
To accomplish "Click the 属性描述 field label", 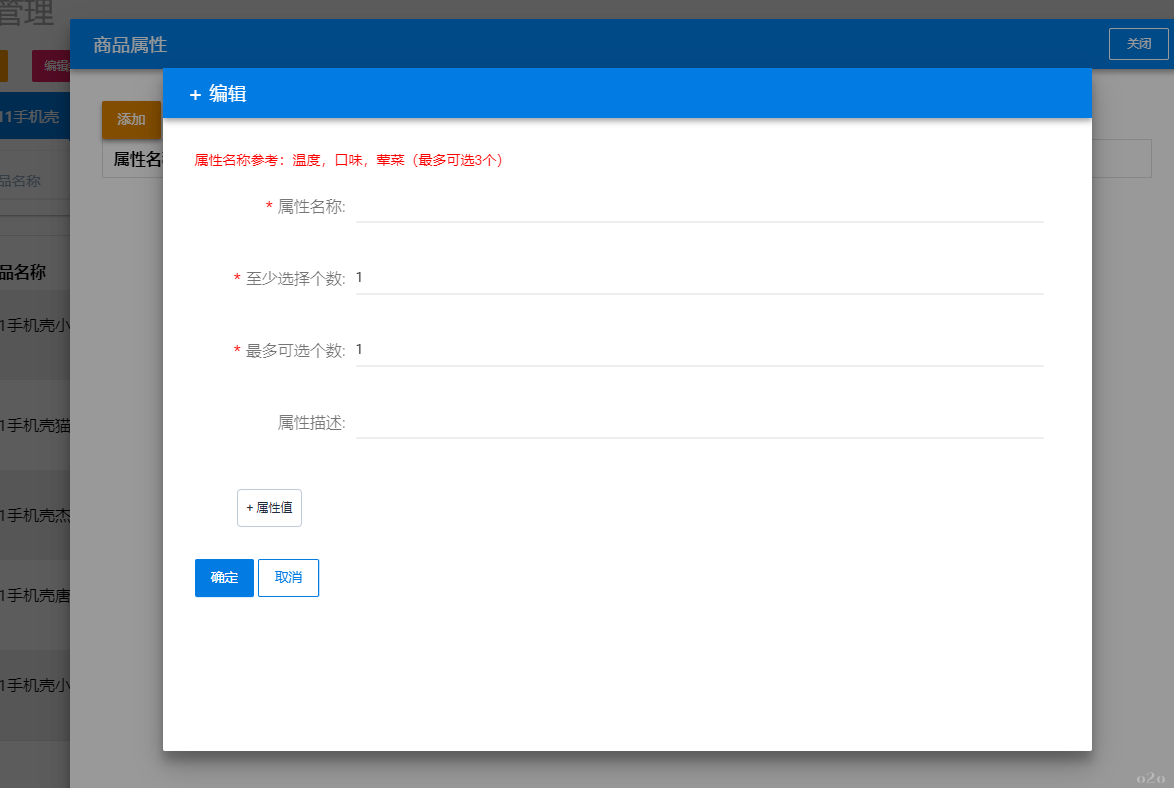I will point(311,423).
